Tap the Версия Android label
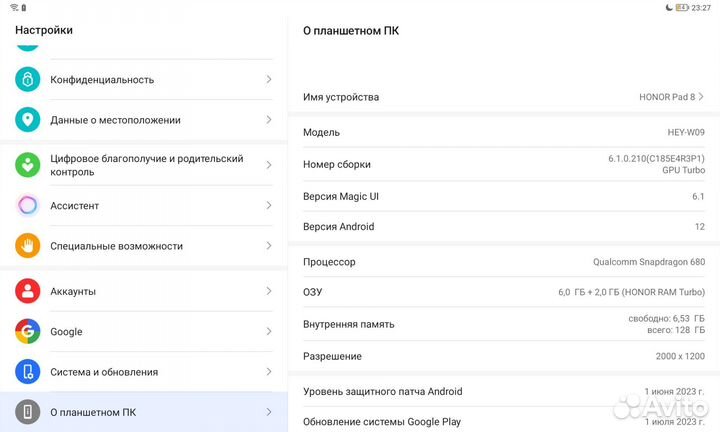Image resolution: width=720 pixels, height=432 pixels. click(338, 226)
